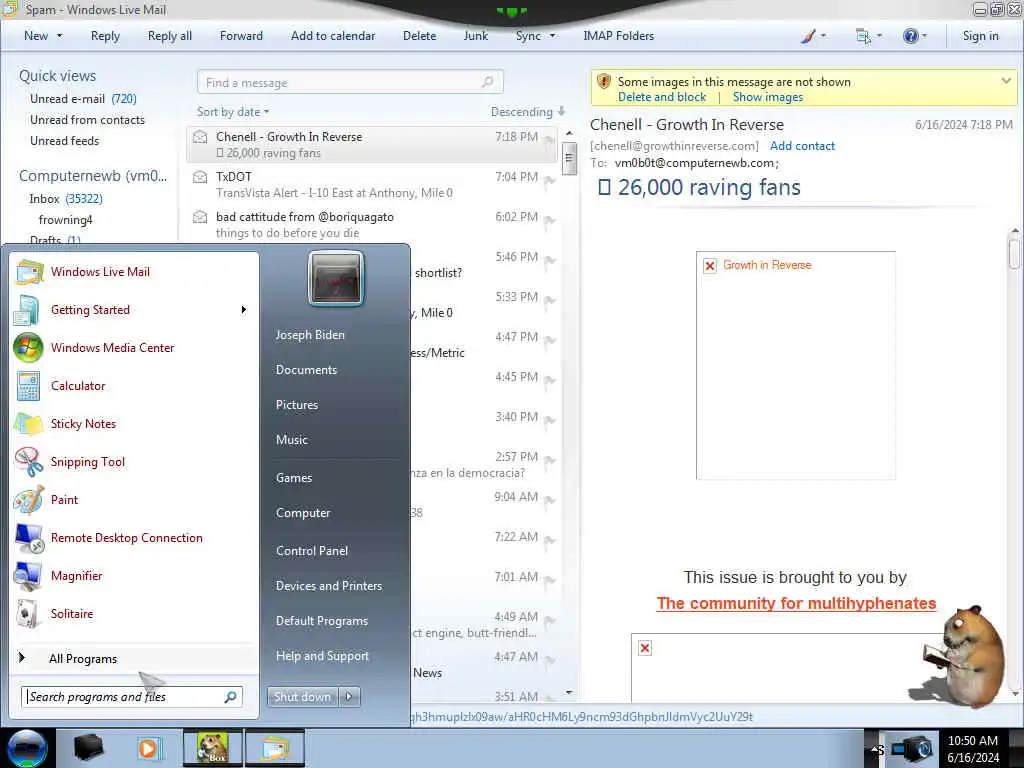The width and height of the screenshot is (1024, 768).
Task: Flag the bad cattitude 6:02 PM message
Action: [x=549, y=220]
